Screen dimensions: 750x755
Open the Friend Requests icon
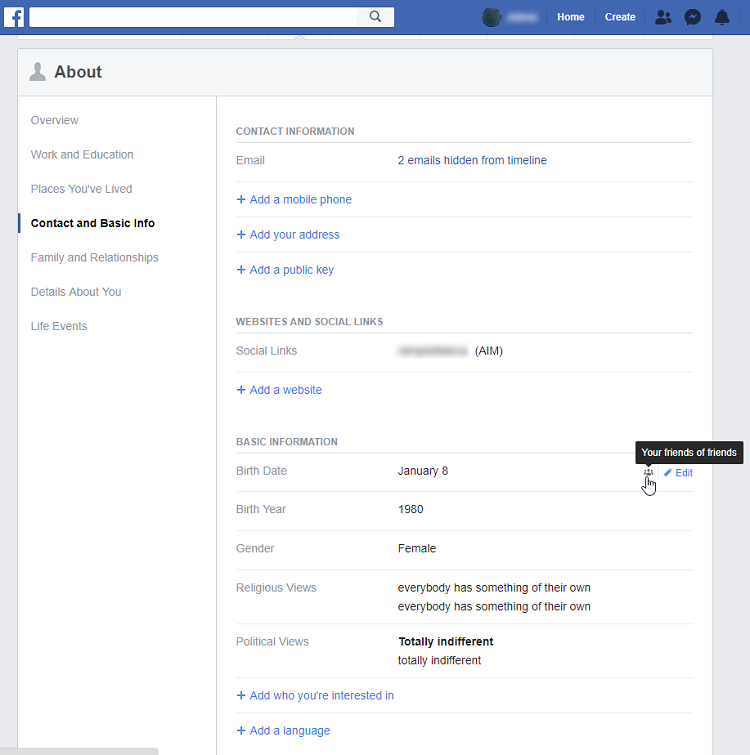pyautogui.click(x=663, y=17)
